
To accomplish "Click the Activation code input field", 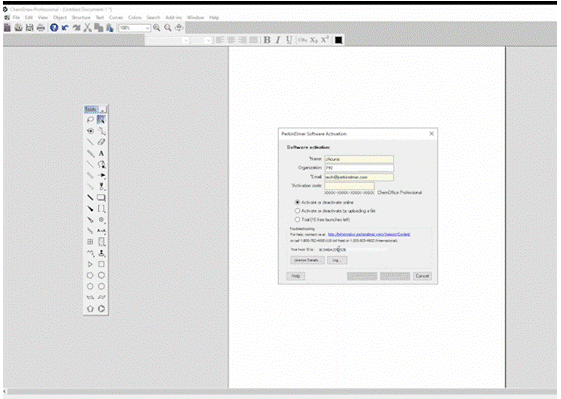I will point(349,186).
